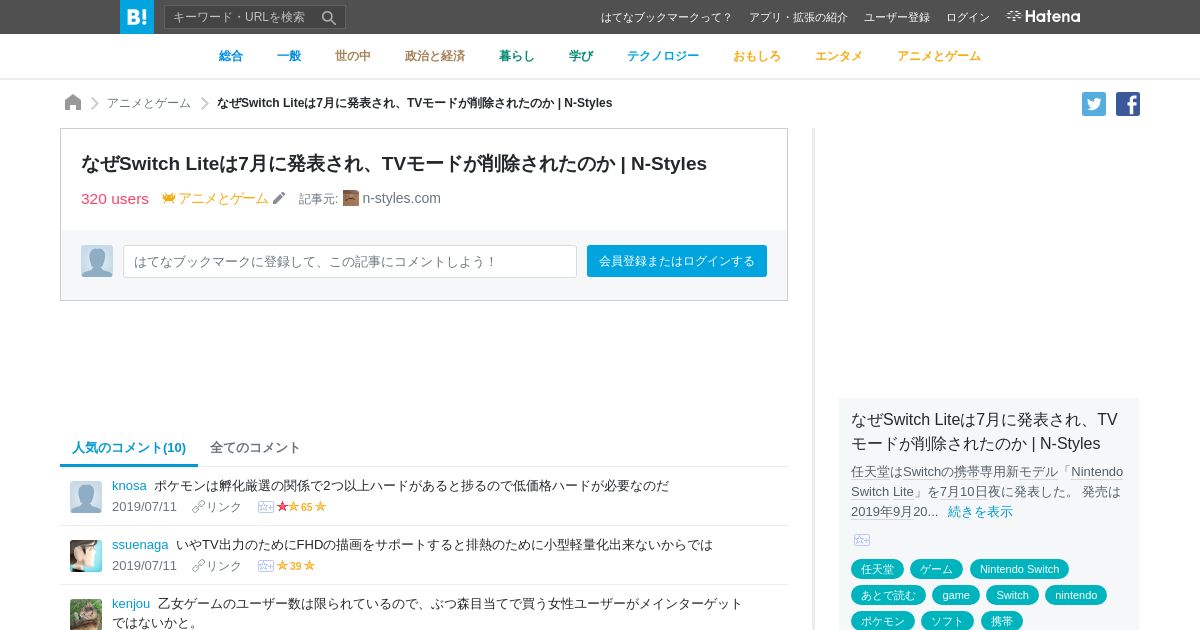Click ユーザー登録 in the header

(x=897, y=17)
